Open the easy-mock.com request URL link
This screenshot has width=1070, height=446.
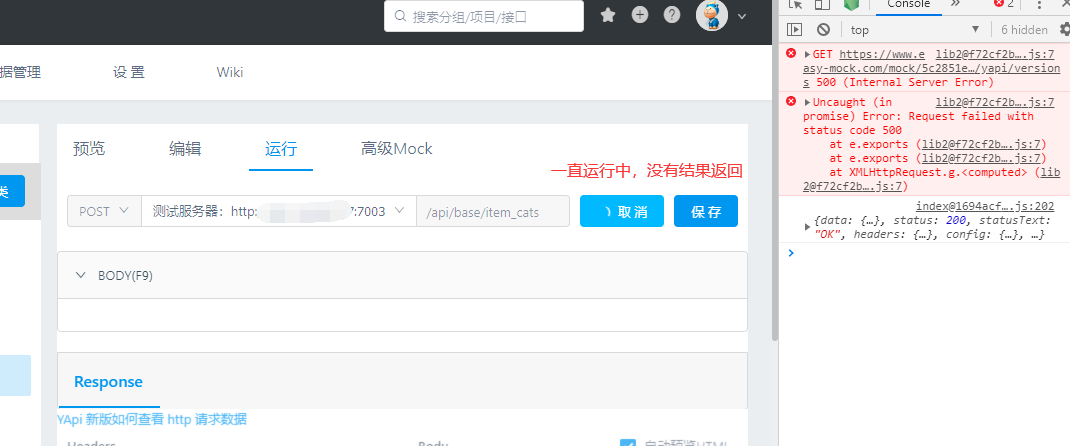(x=931, y=68)
